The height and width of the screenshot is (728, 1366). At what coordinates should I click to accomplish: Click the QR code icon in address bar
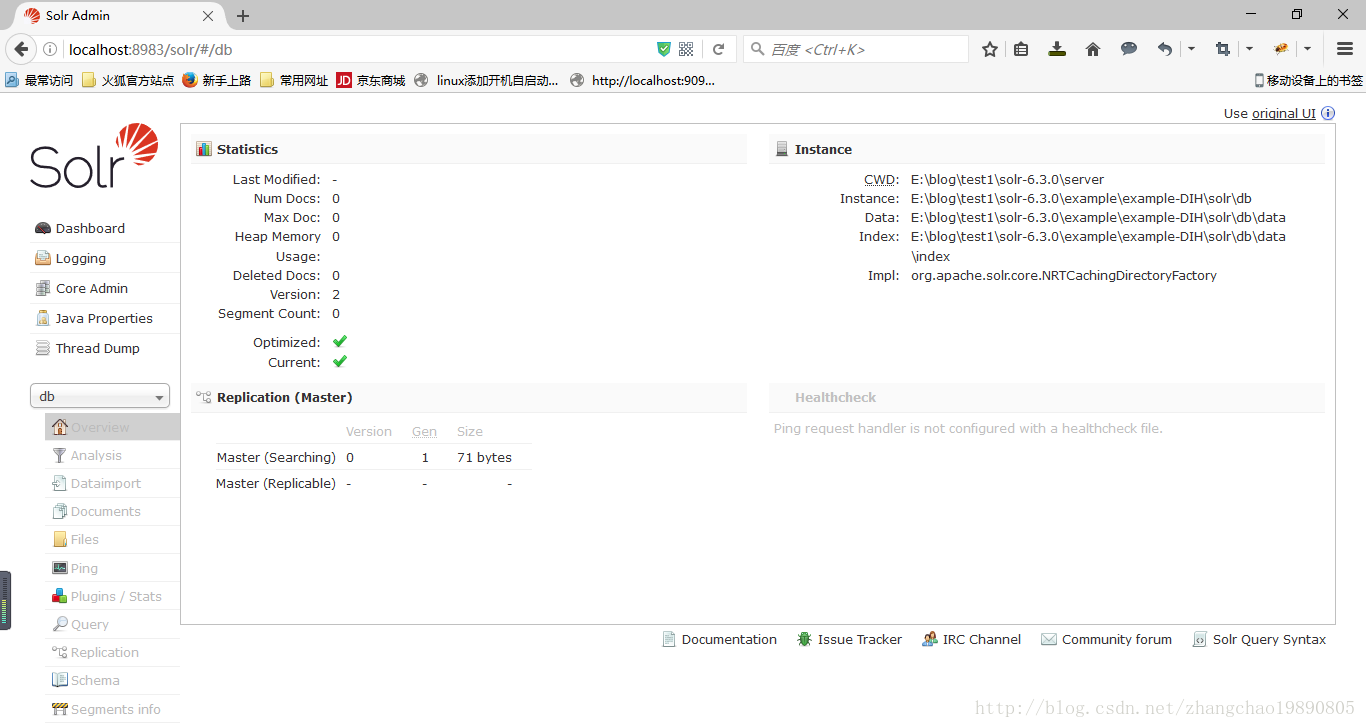click(686, 49)
